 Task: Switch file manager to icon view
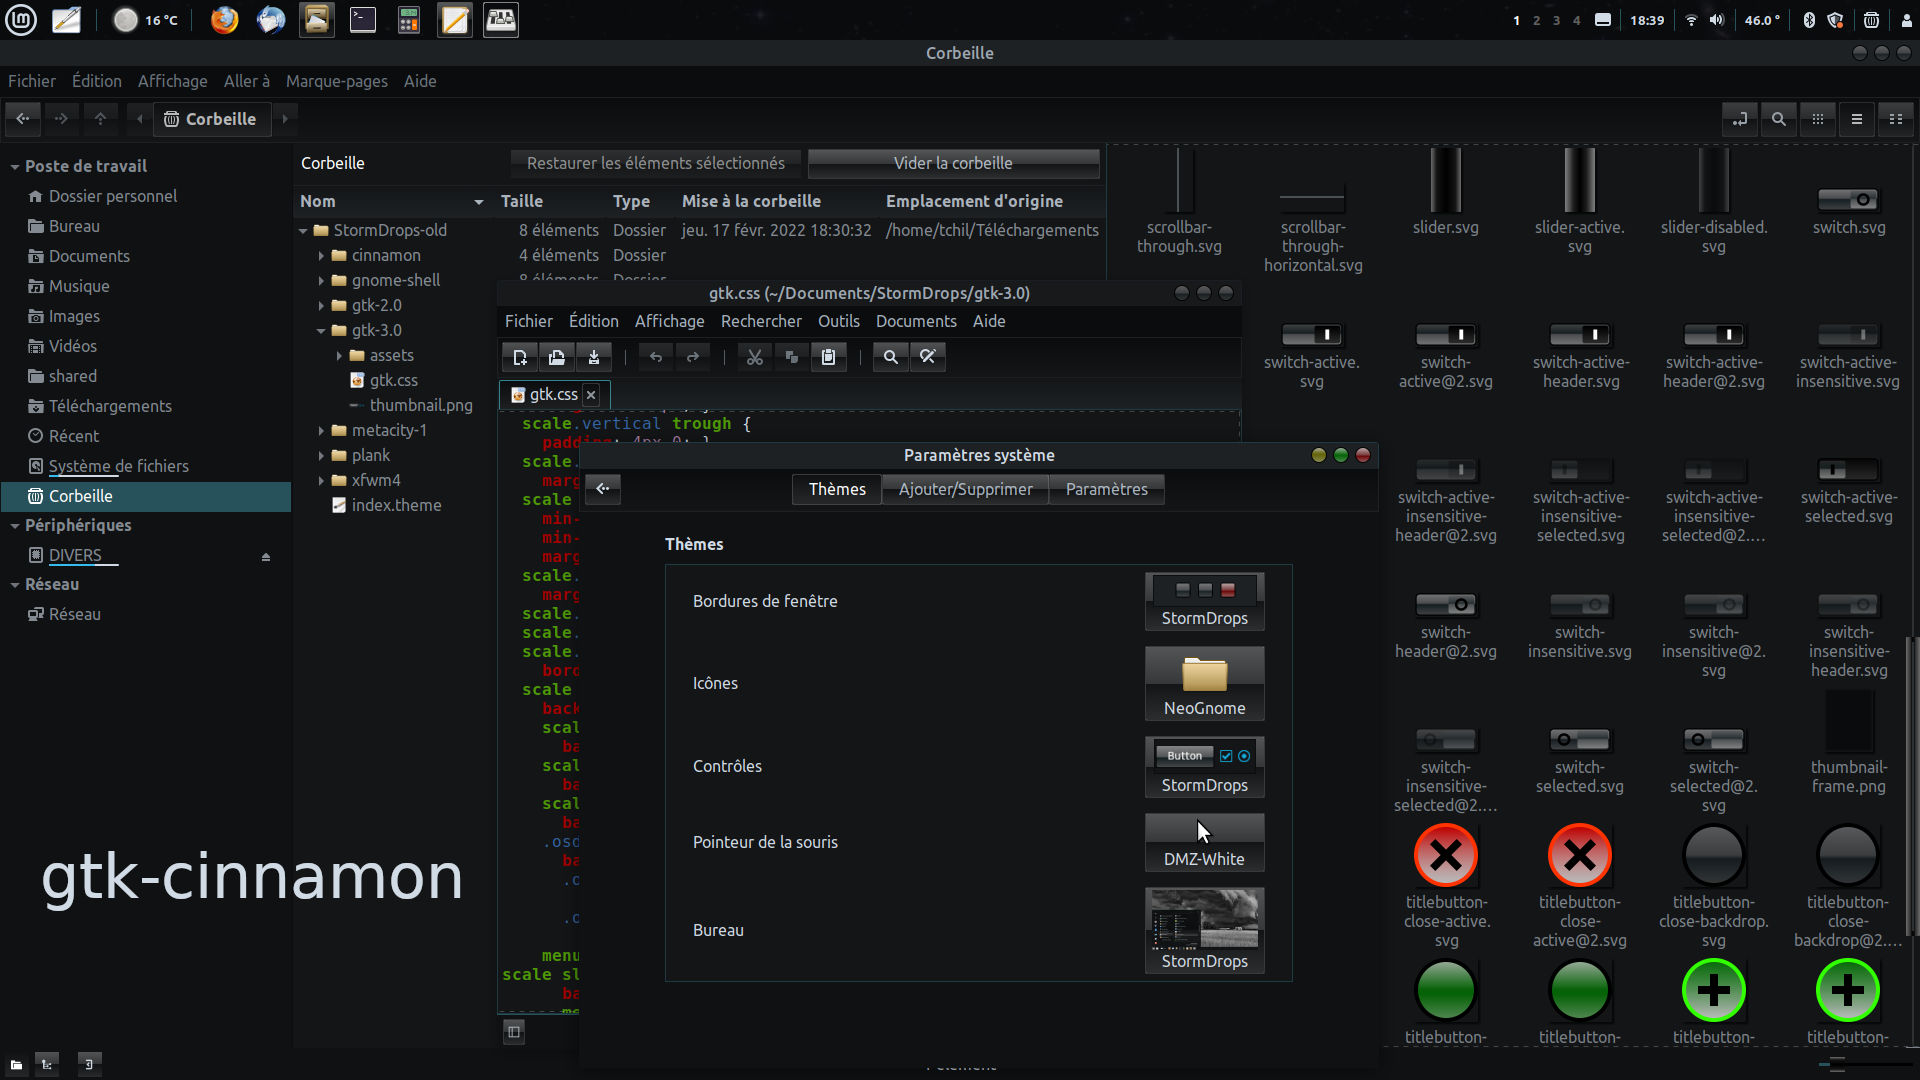pyautogui.click(x=1818, y=119)
